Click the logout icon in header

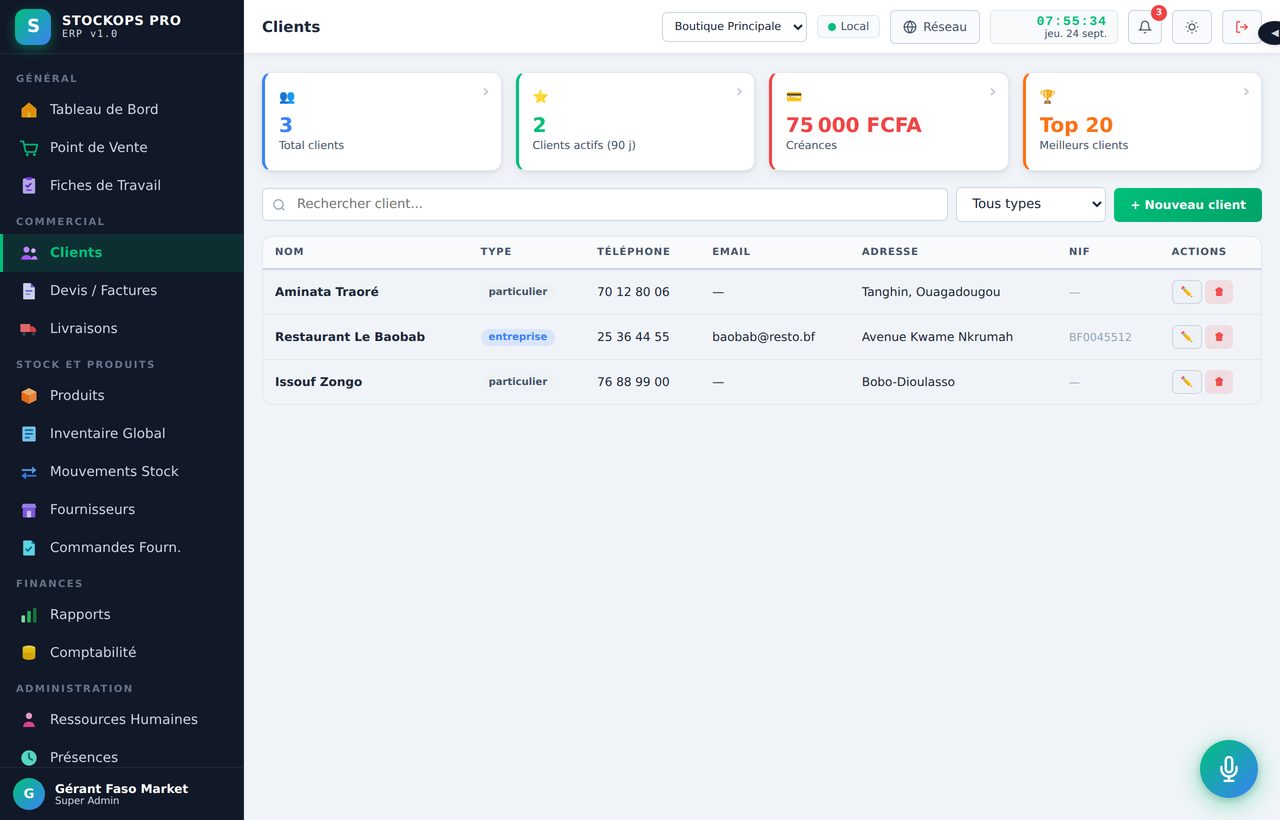1242,27
